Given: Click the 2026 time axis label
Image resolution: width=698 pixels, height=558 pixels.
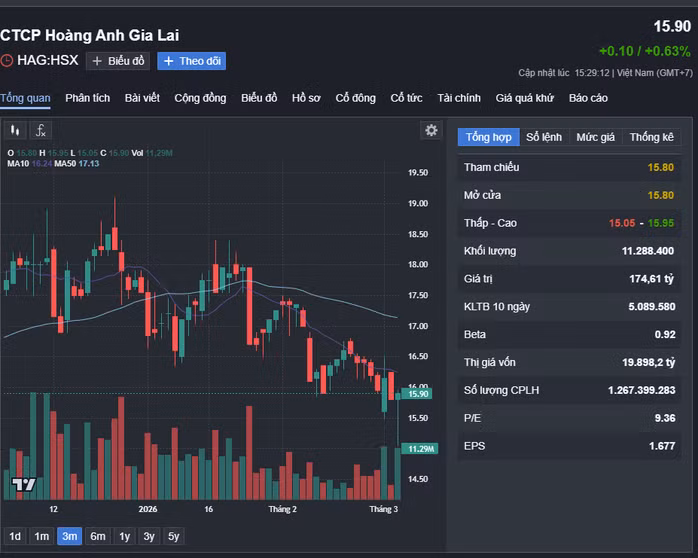Looking at the screenshot, I should point(148,509).
